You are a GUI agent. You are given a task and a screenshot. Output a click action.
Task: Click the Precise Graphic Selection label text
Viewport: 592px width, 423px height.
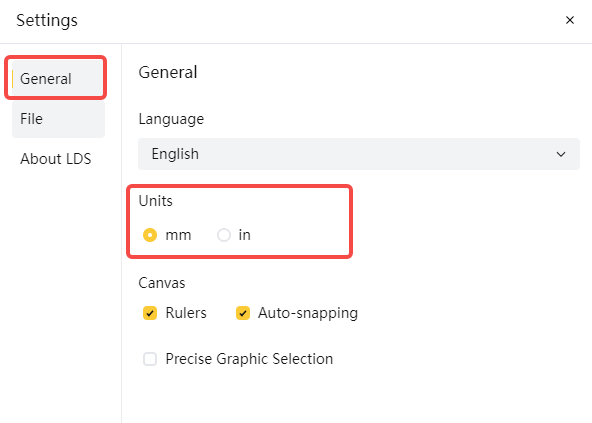pos(249,359)
